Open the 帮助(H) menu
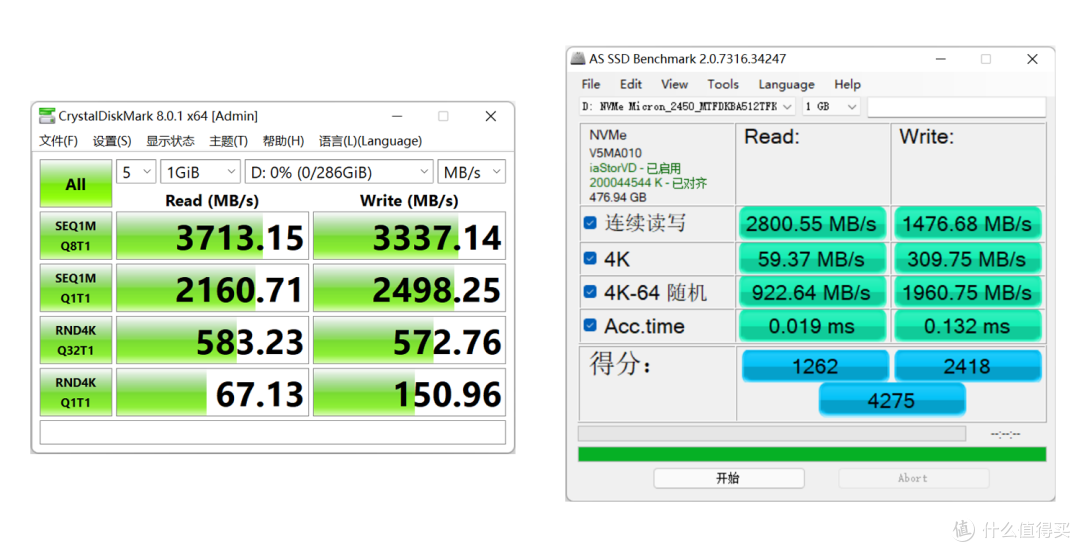Viewport: 1080px width, 552px height. [283, 141]
